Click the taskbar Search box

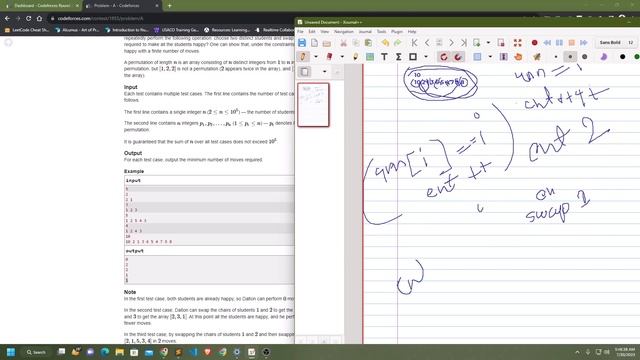36,352
